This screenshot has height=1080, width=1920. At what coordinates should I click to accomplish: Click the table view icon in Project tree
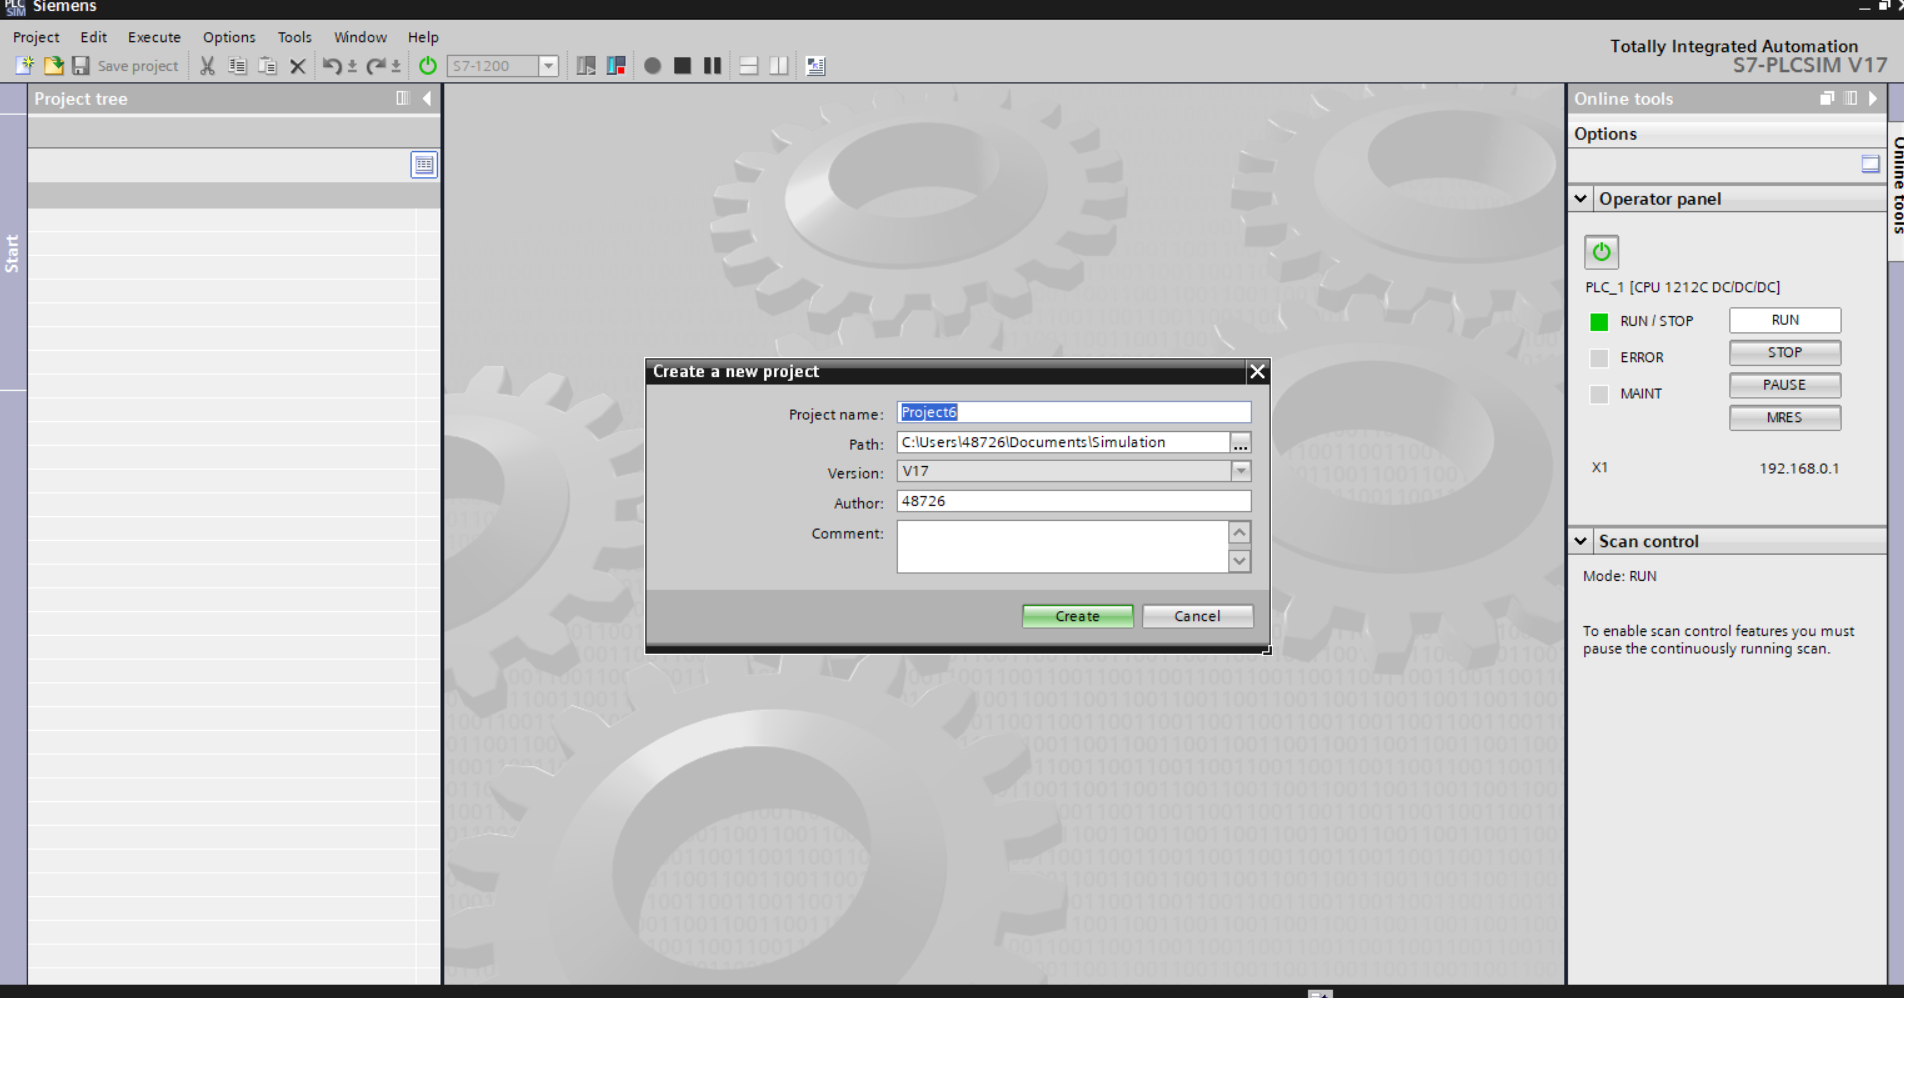coord(424,165)
